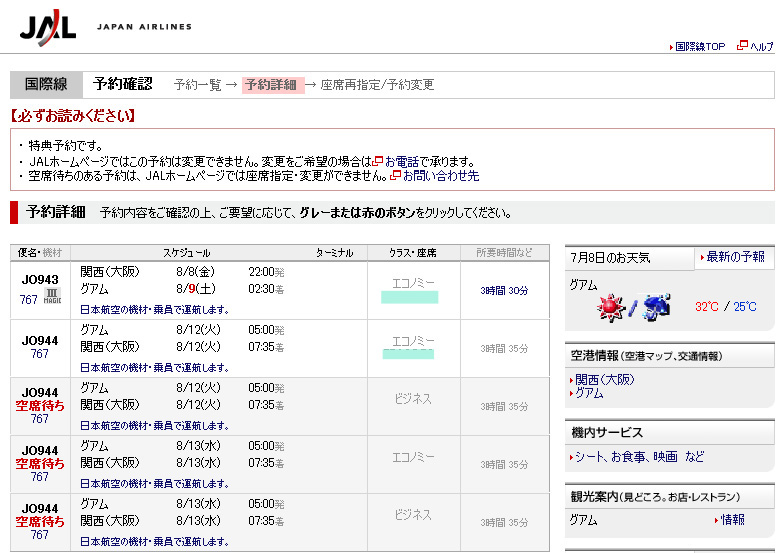Select the 国際線 tab
This screenshot has height=553, width=781.
coord(46,84)
